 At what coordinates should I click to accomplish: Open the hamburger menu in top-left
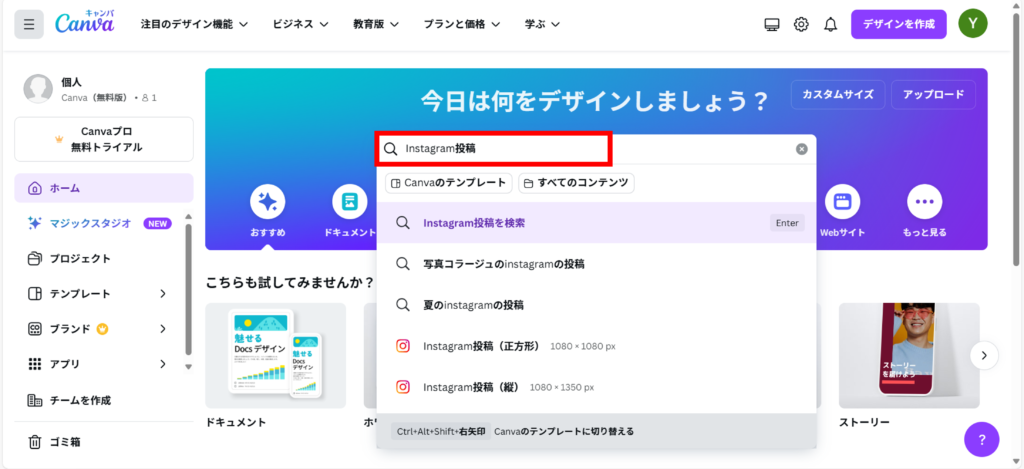(x=29, y=24)
